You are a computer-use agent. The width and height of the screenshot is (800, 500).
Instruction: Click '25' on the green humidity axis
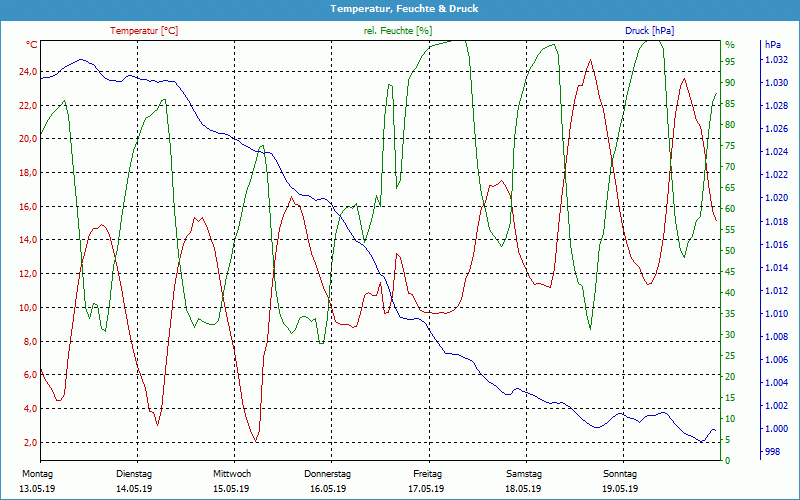click(x=730, y=356)
